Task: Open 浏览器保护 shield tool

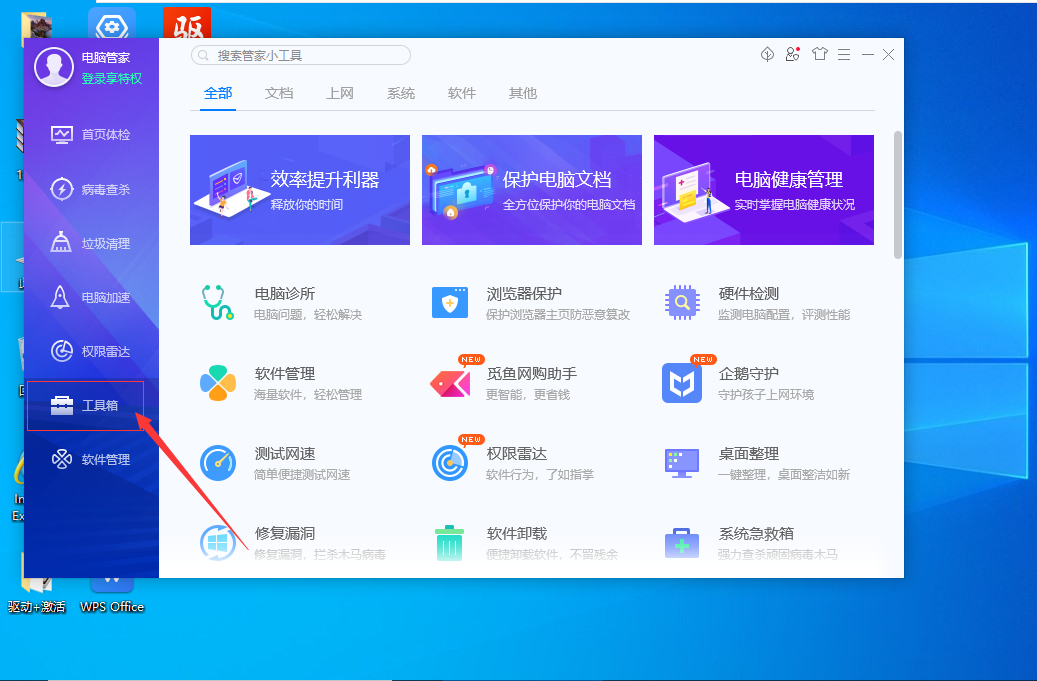Action: [529, 303]
